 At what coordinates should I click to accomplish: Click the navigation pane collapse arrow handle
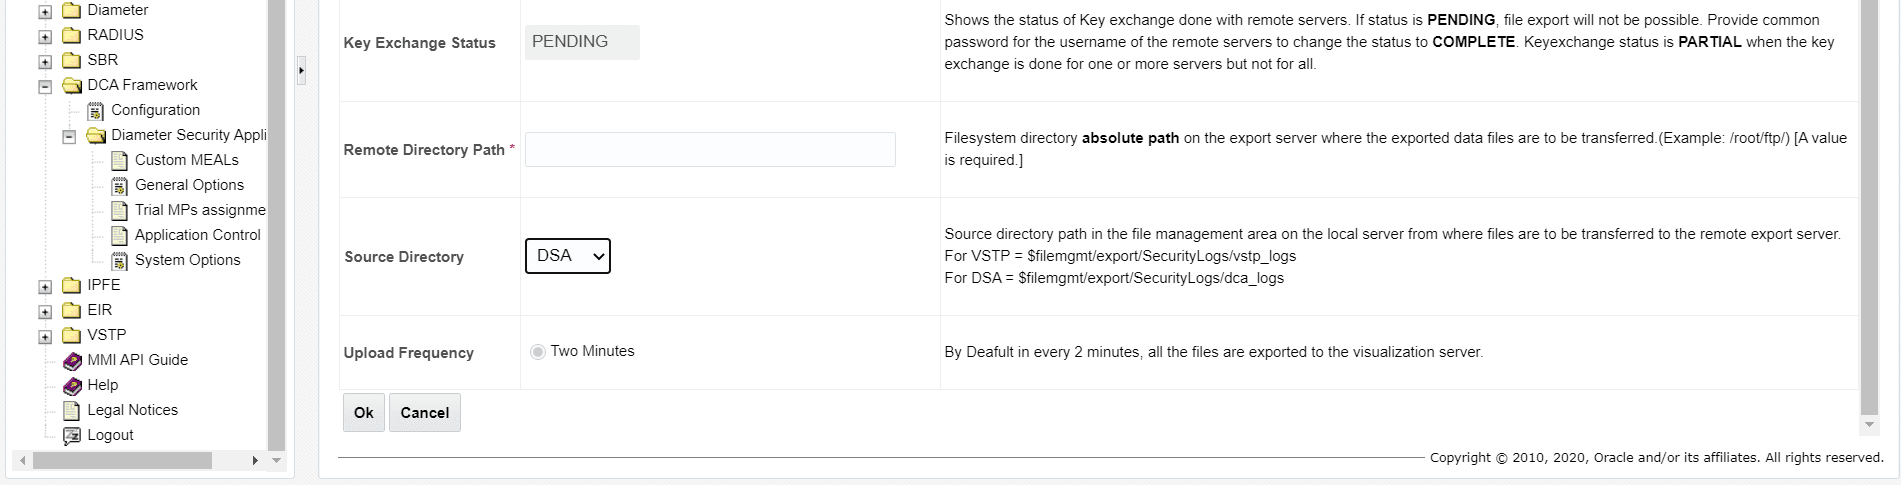[x=301, y=70]
